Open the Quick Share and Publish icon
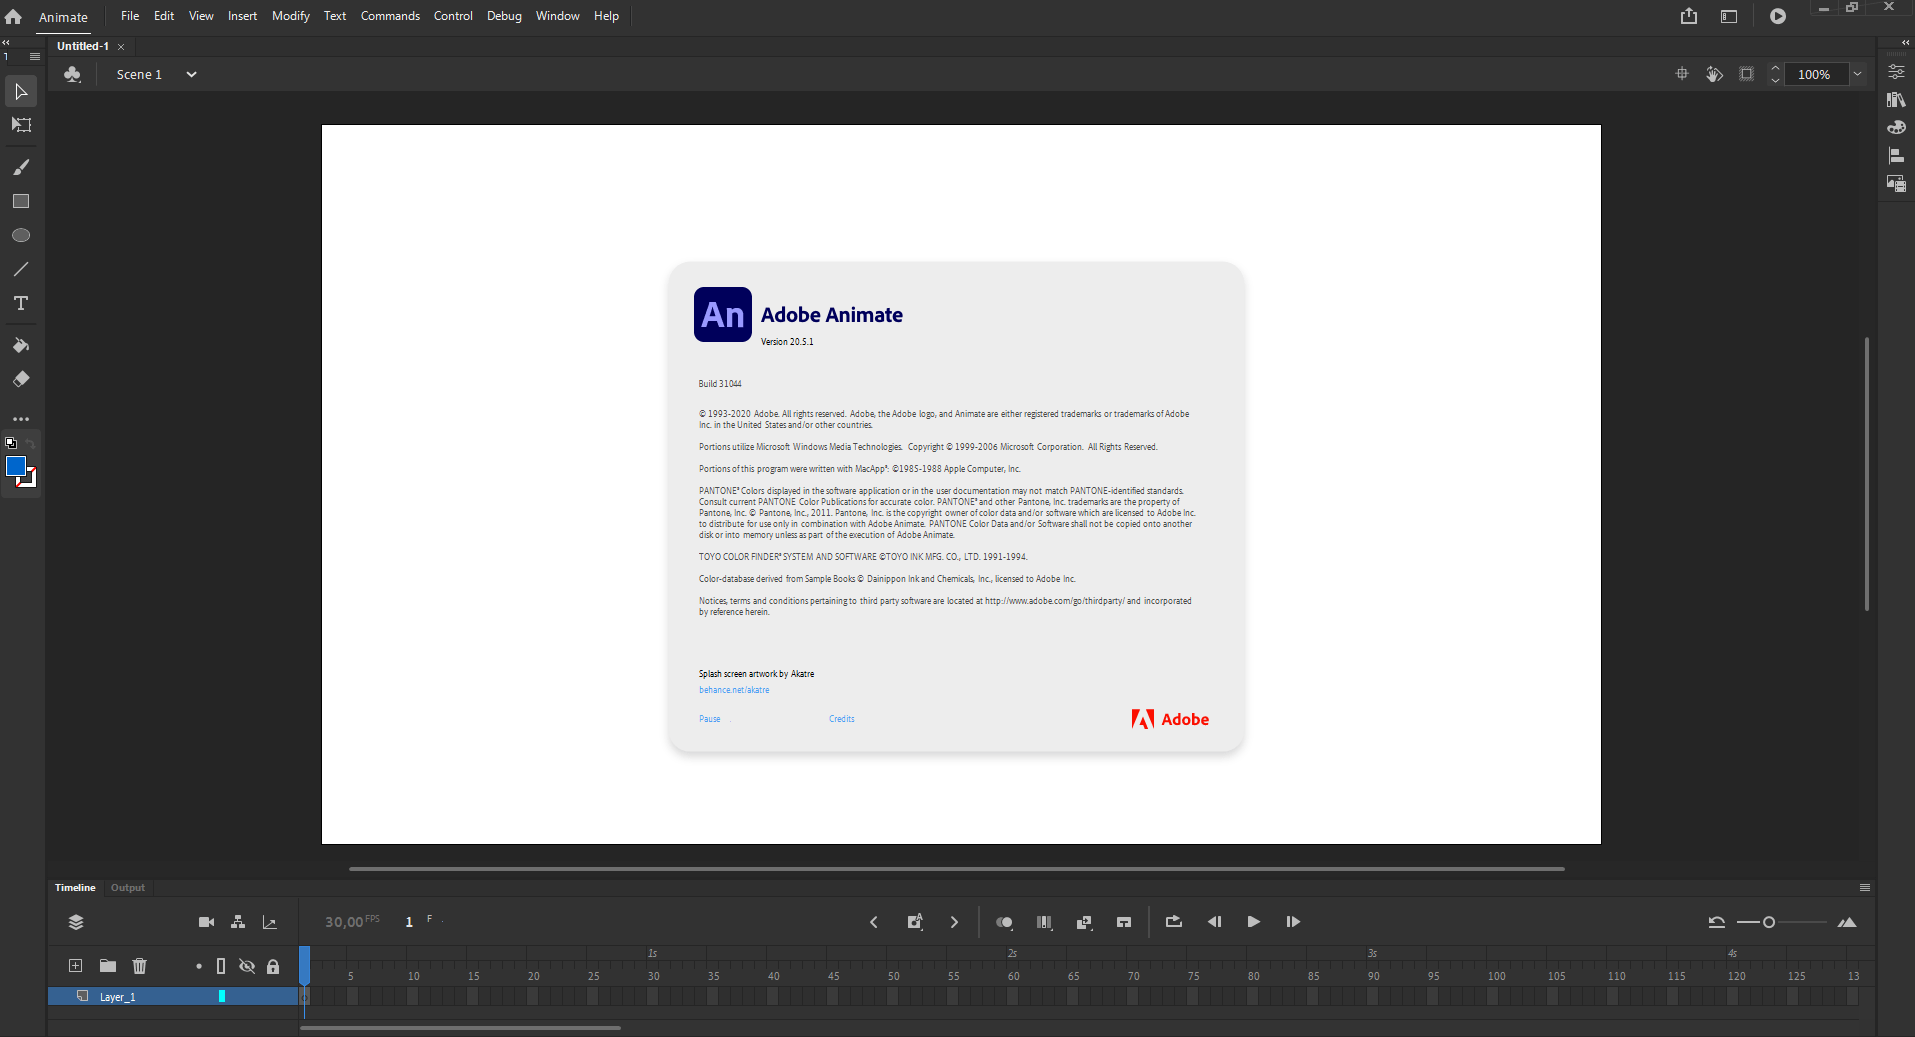Screen dimensions: 1915x1037 click(x=1689, y=16)
